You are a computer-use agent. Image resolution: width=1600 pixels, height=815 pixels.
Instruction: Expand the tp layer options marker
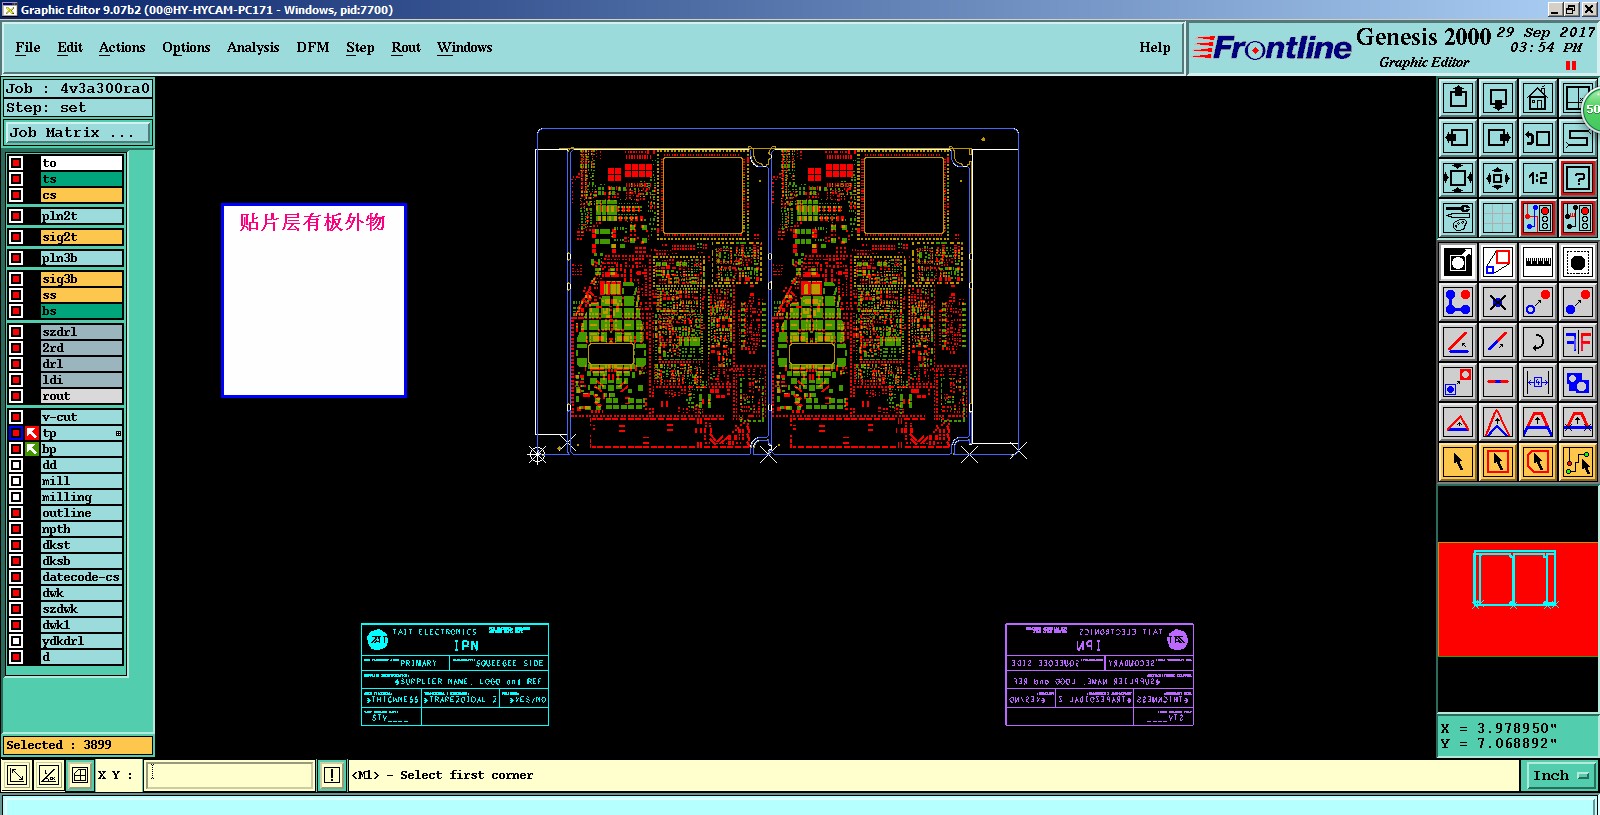click(118, 433)
